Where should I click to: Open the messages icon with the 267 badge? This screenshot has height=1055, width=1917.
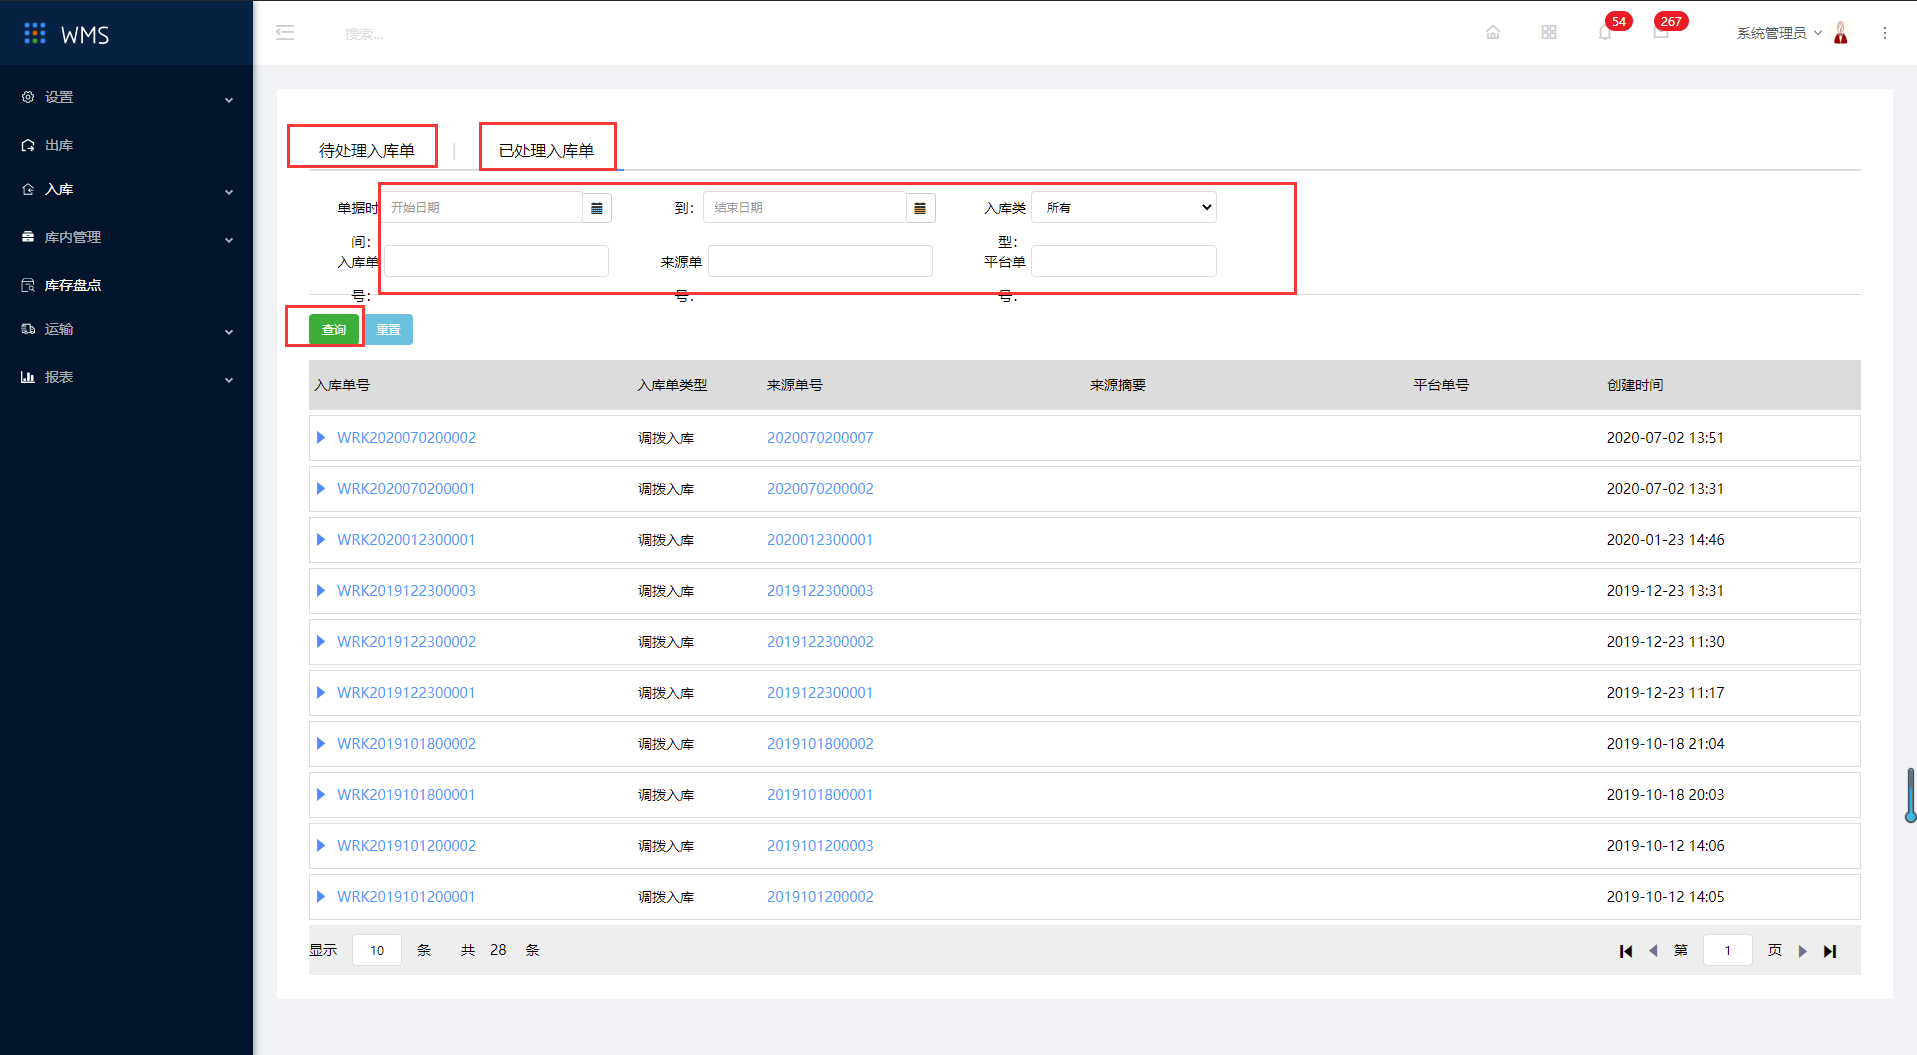coord(1661,33)
